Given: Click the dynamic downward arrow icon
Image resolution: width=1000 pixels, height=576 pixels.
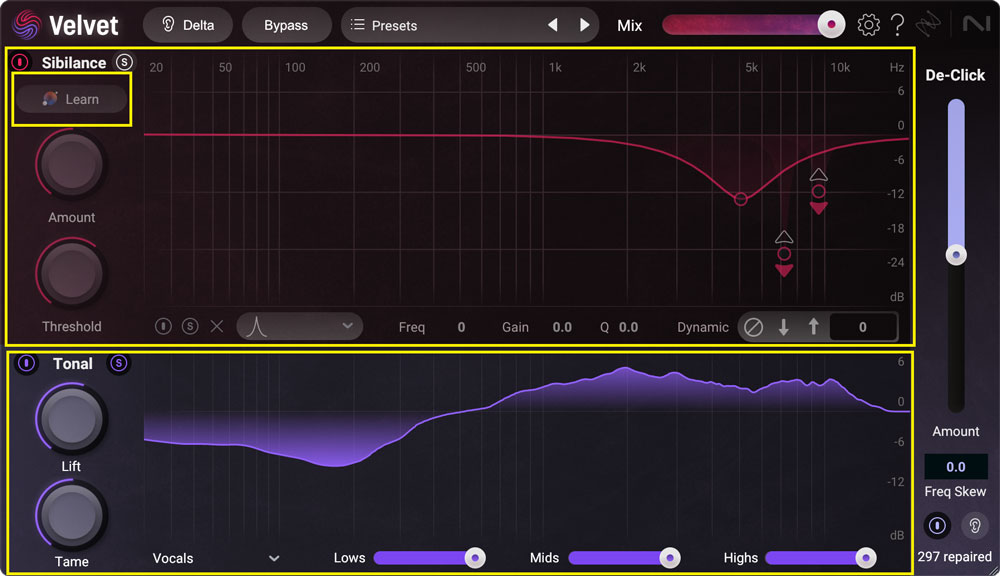Looking at the screenshot, I should (784, 327).
